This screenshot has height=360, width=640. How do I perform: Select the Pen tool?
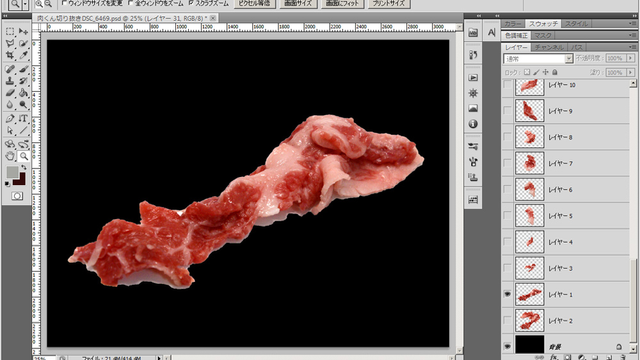(10, 119)
